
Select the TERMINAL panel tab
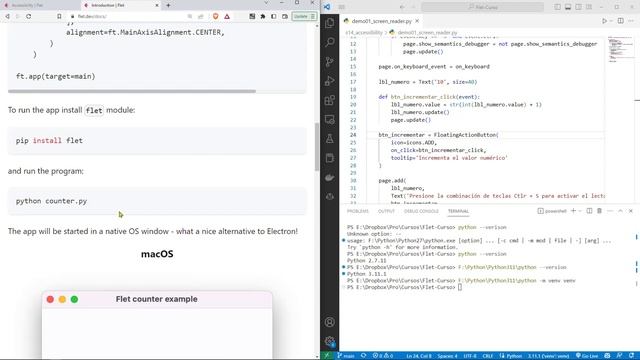tap(458, 211)
